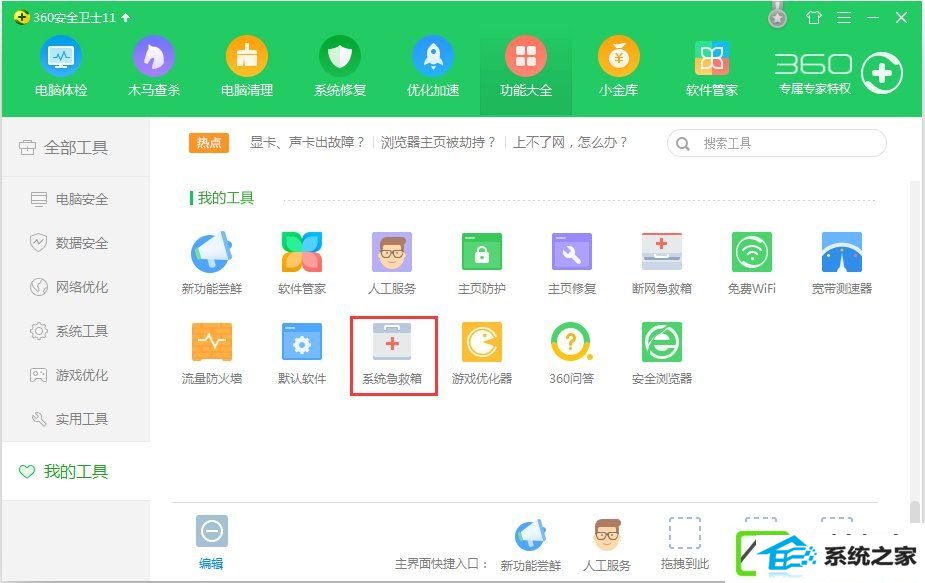Open 木马查杀 scan
The width and height of the screenshot is (925, 583).
pos(153,67)
